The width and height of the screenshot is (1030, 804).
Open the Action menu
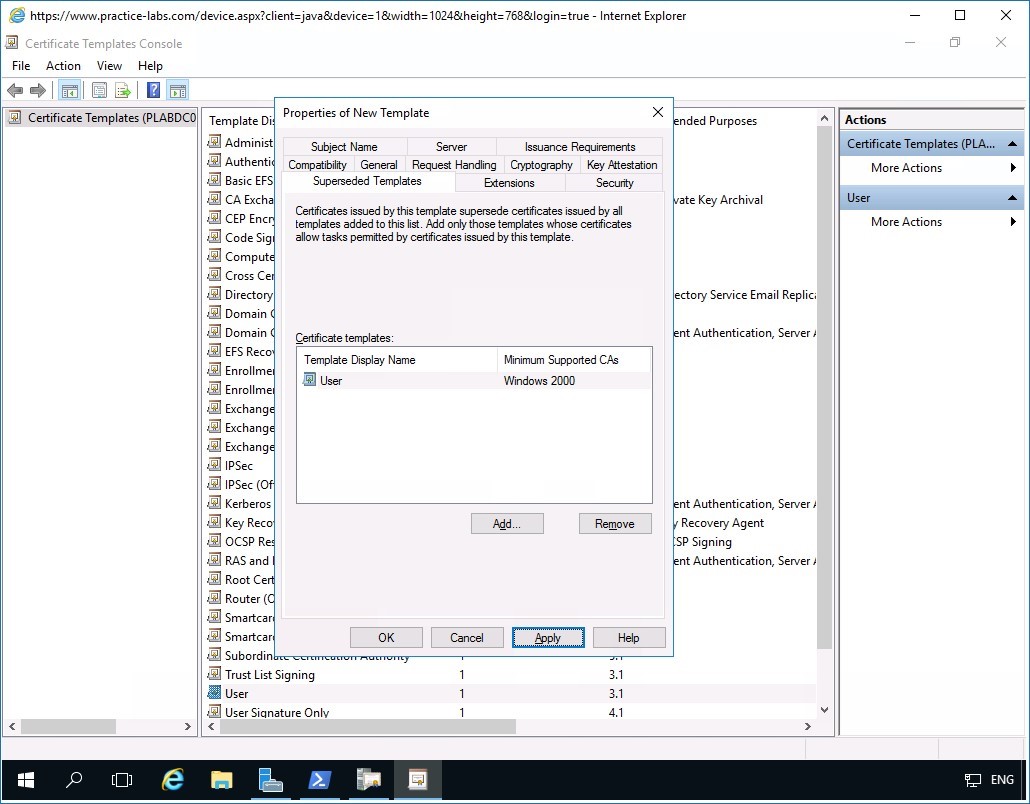pyautogui.click(x=62, y=65)
